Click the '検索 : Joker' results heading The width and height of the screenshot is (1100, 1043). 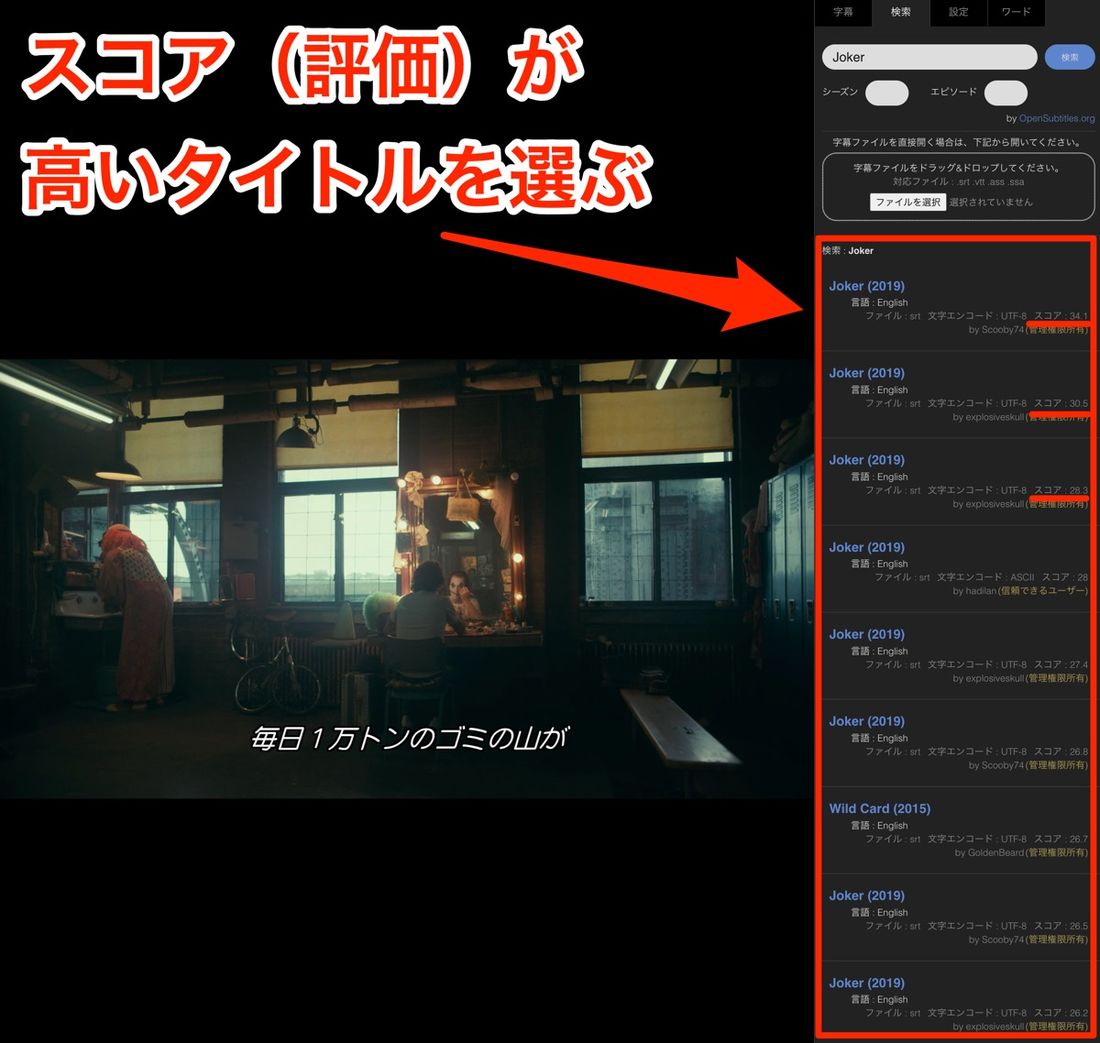pyautogui.click(x=847, y=250)
